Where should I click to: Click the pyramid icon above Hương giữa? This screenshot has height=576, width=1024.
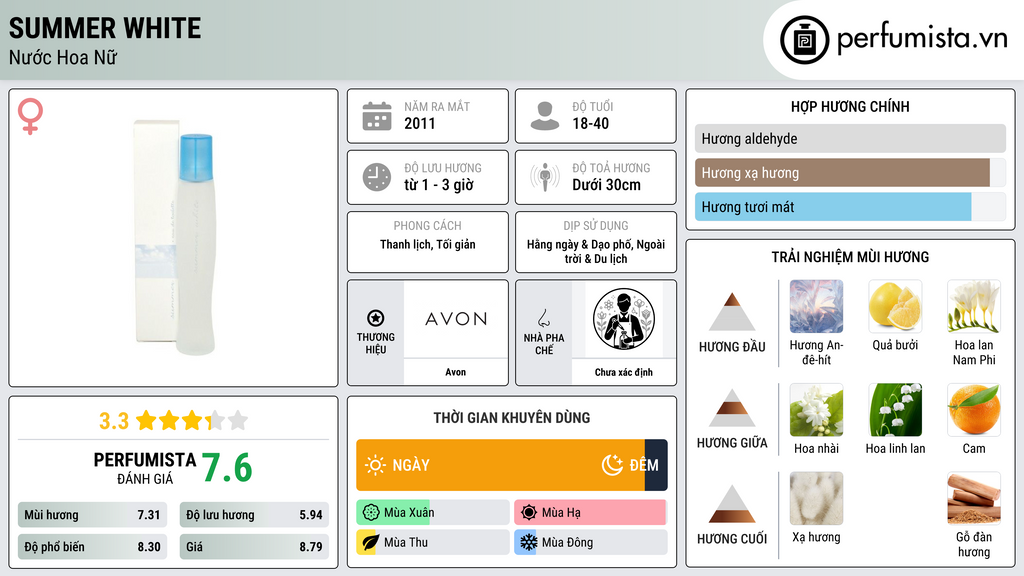[x=732, y=408]
